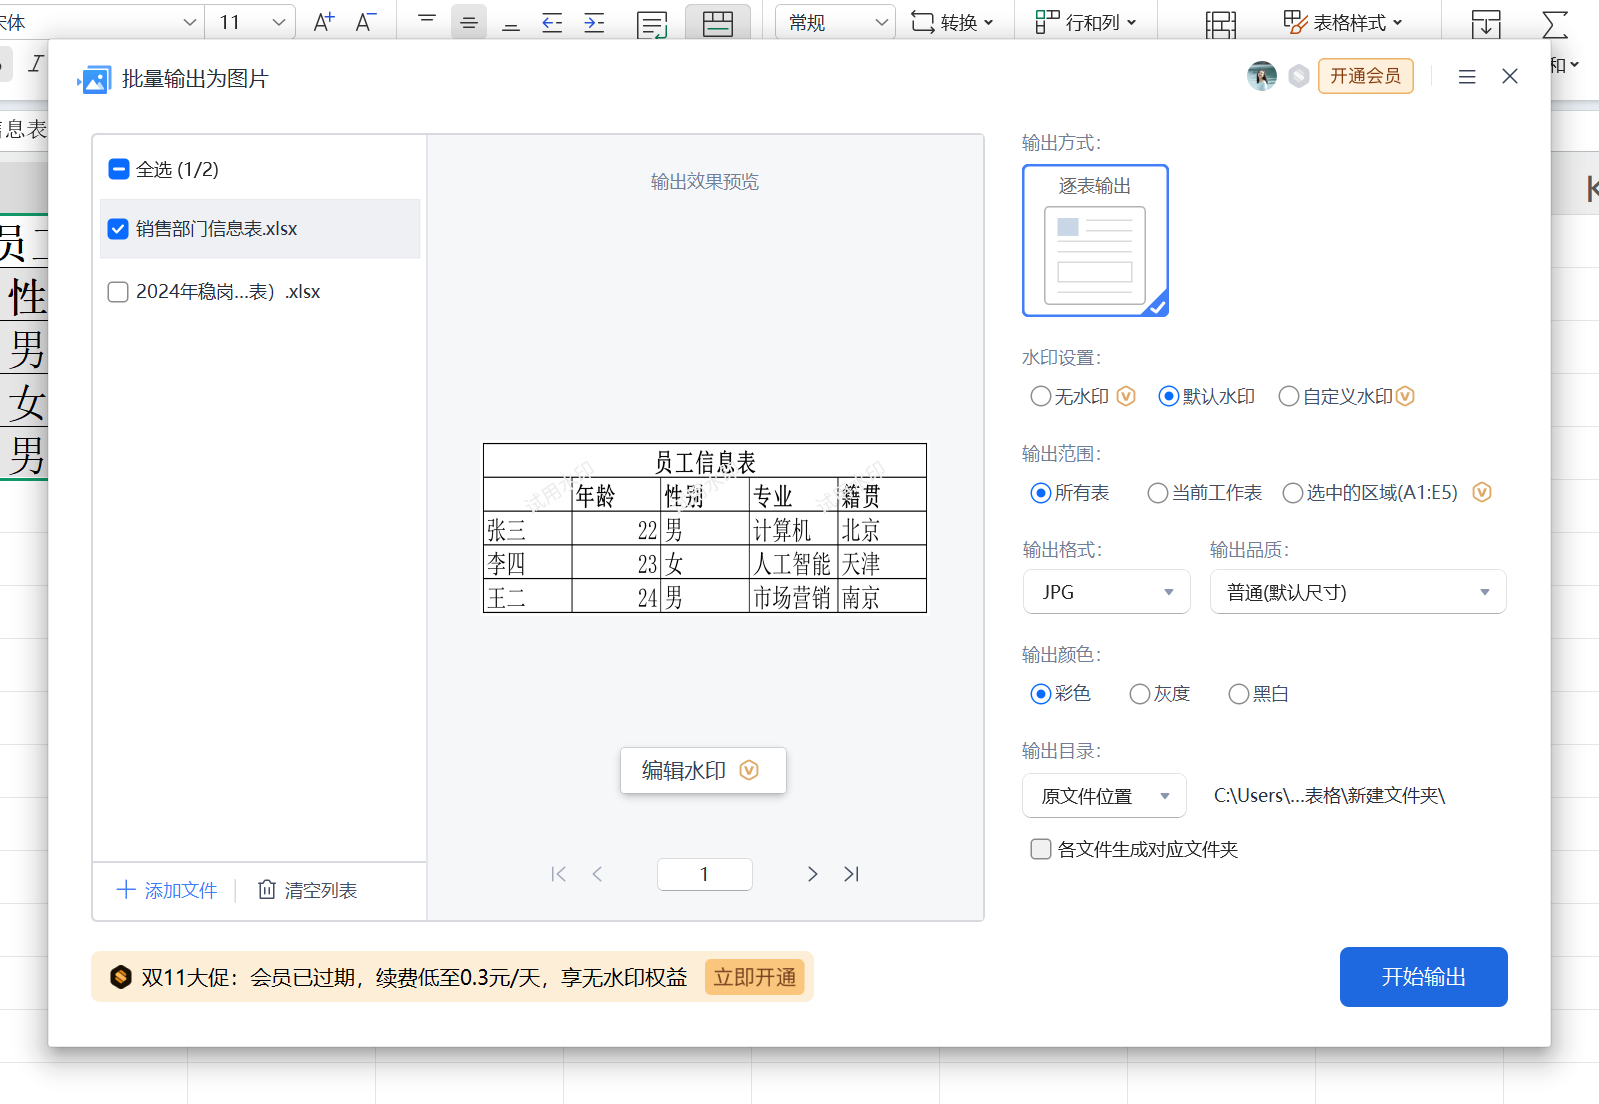Image resolution: width=1599 pixels, height=1104 pixels.
Task: Click merge cells icon in toolbar
Action: 718,22
